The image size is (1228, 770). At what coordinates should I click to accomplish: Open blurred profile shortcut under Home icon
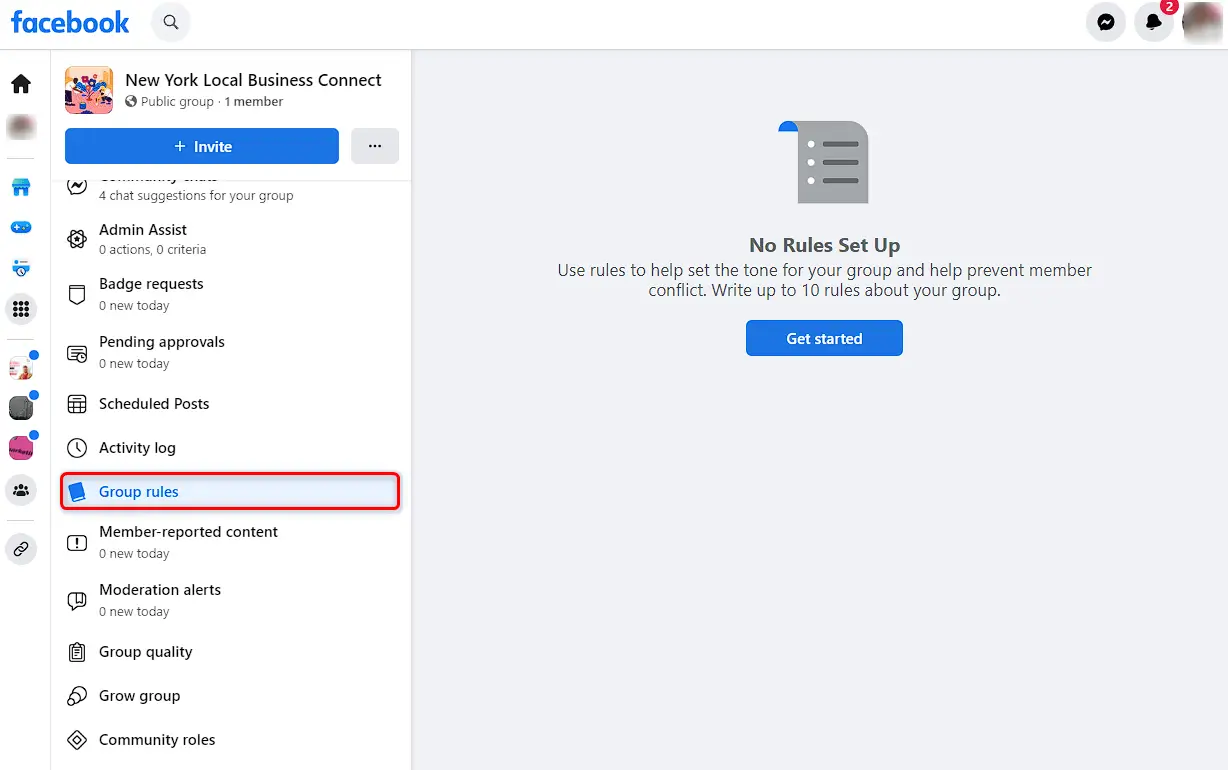(21, 128)
